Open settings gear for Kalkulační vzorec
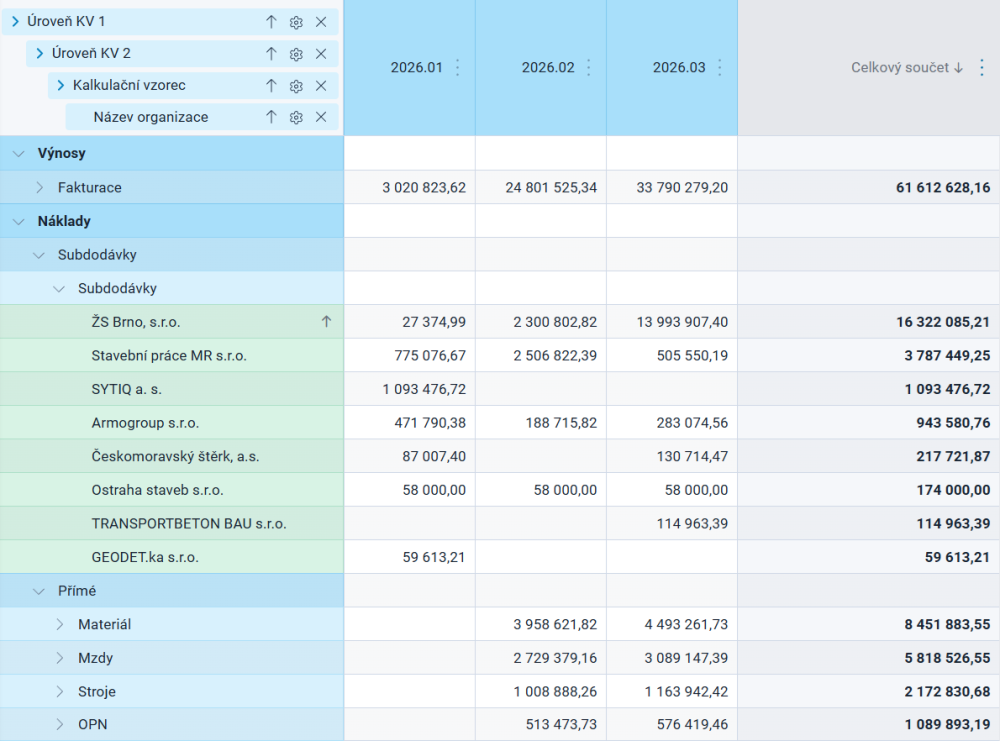The height and width of the screenshot is (741, 1000). click(296, 86)
